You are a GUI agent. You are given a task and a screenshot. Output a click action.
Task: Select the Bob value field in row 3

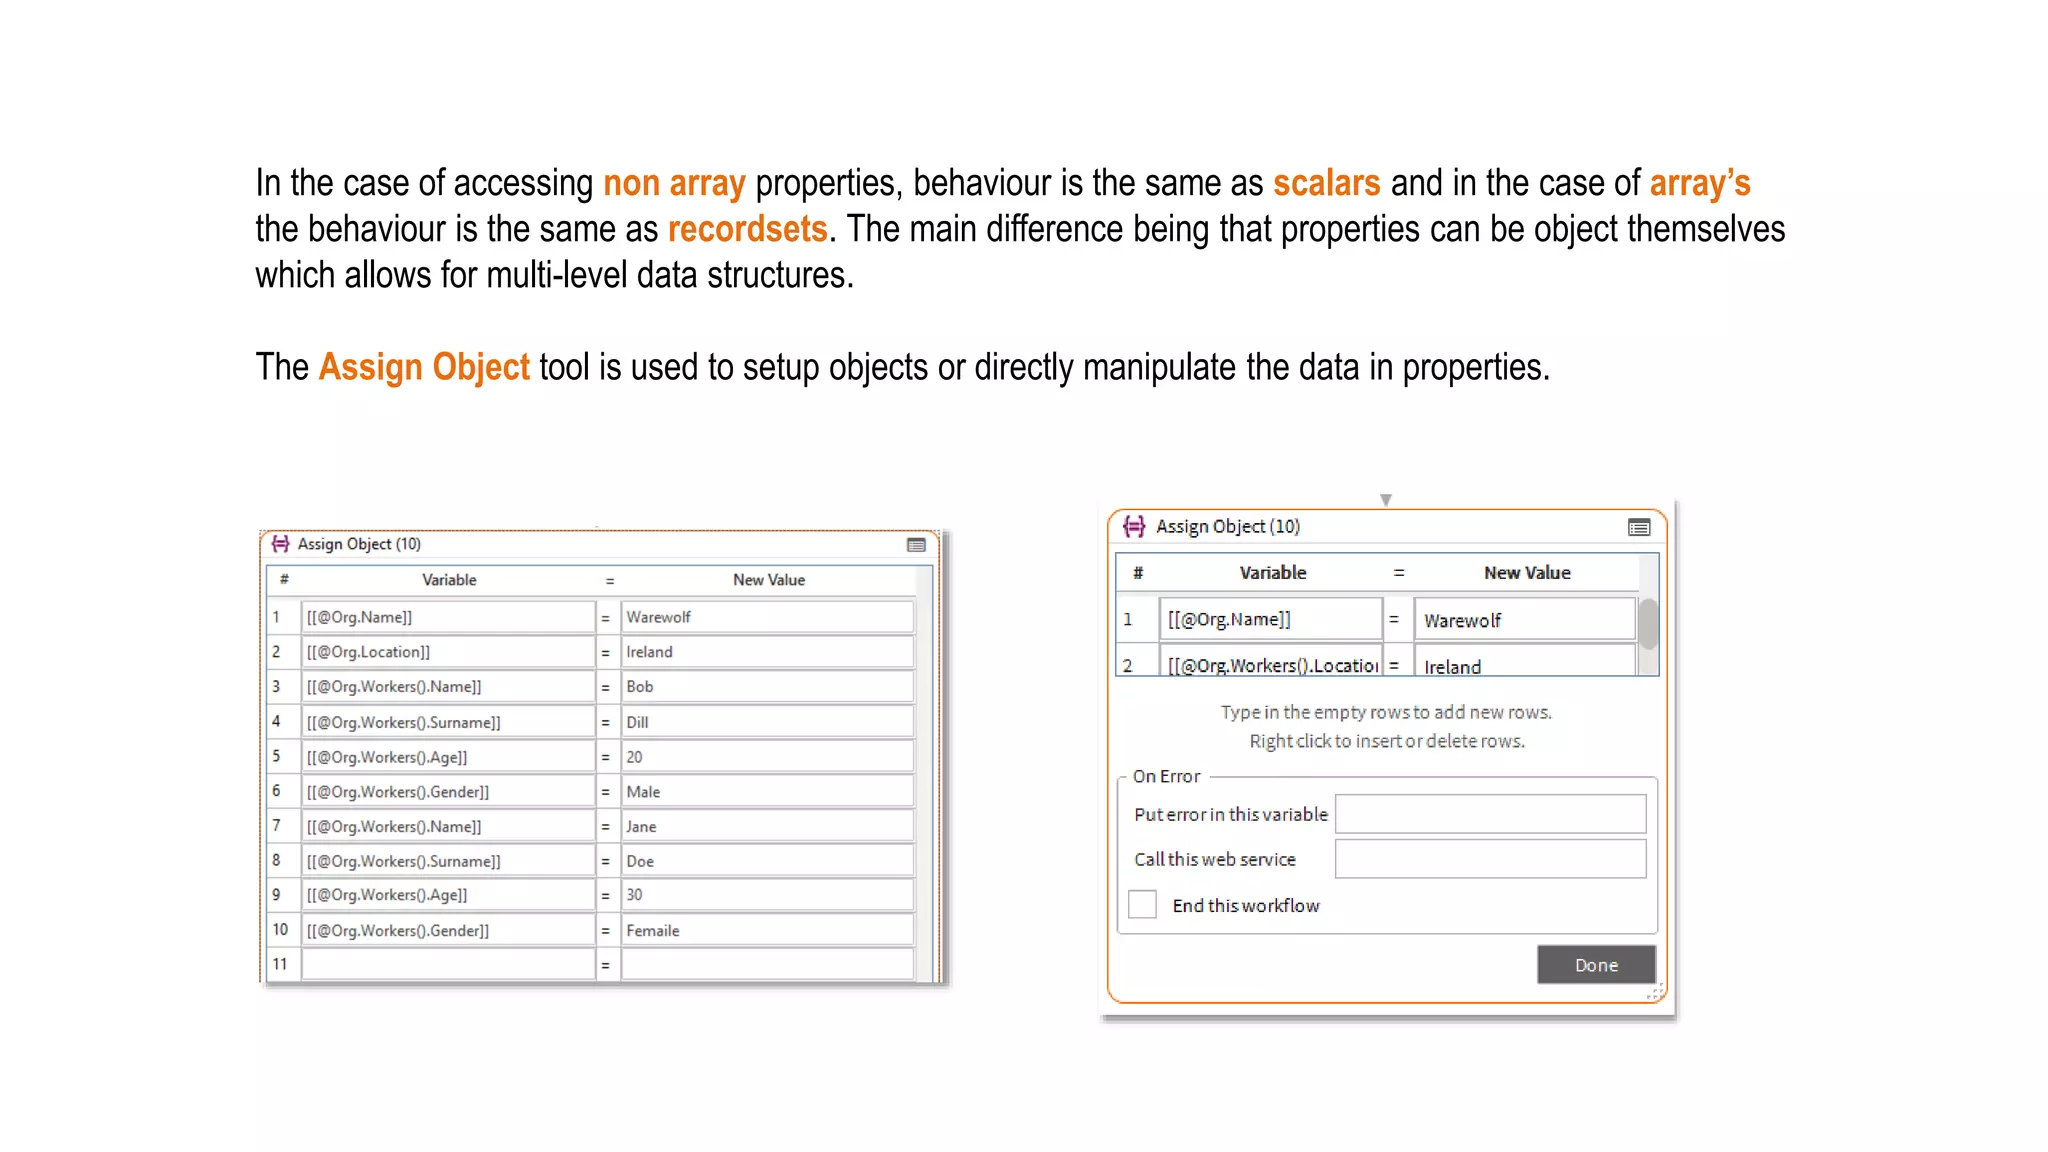[x=766, y=687]
